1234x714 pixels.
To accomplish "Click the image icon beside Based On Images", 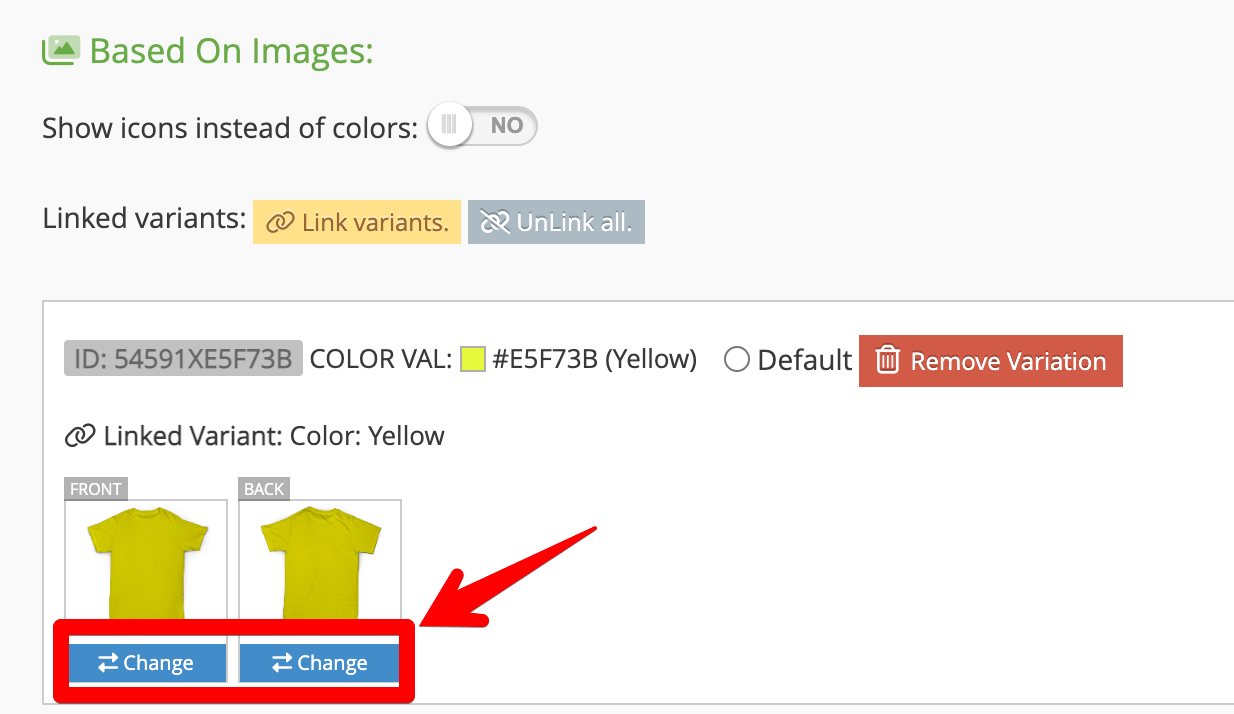I will [x=60, y=50].
